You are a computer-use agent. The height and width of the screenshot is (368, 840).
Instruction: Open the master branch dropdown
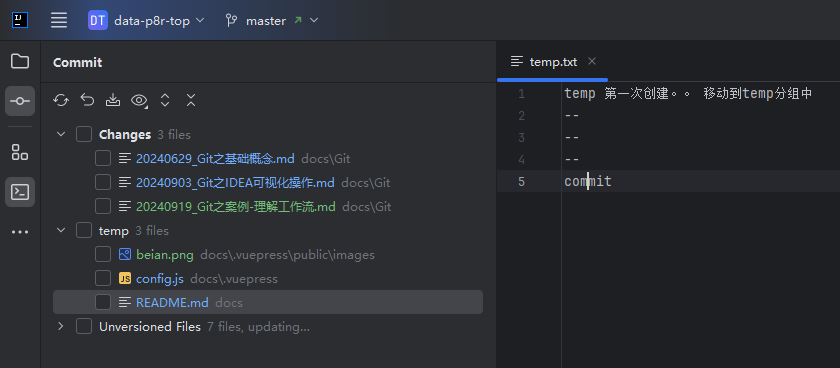272,20
